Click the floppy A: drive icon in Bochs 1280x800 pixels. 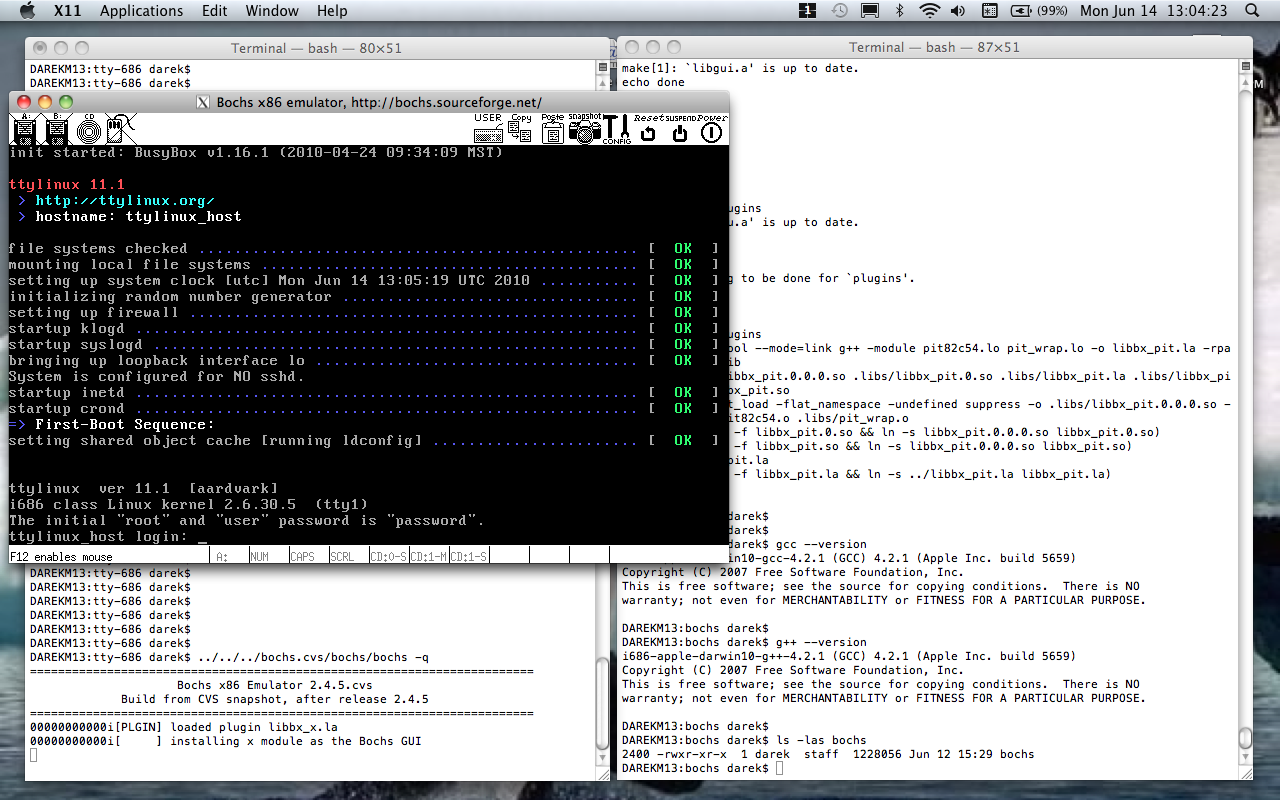point(24,128)
